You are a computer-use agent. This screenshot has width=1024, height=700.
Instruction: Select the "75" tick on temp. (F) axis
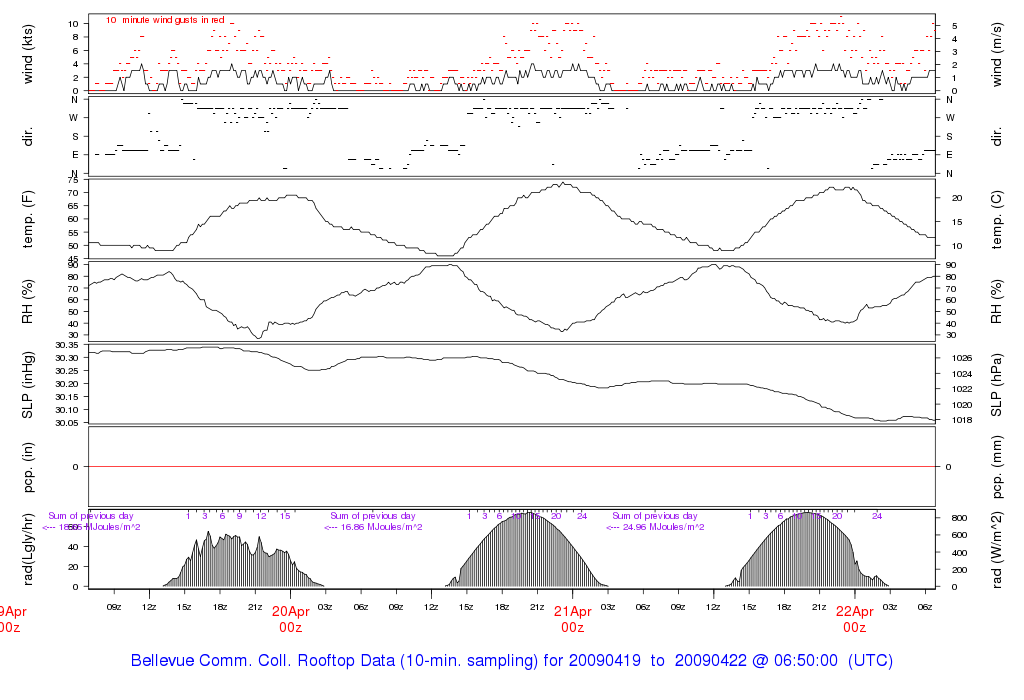point(73,180)
